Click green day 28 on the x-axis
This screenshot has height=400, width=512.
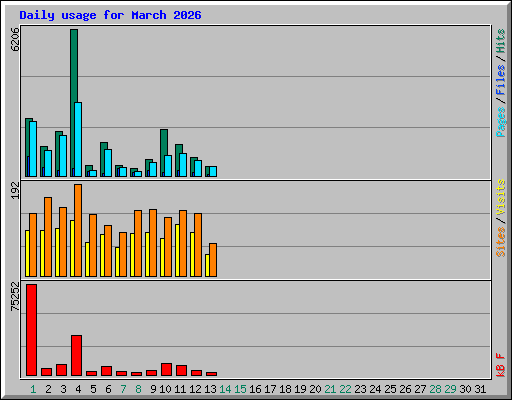[435, 389]
